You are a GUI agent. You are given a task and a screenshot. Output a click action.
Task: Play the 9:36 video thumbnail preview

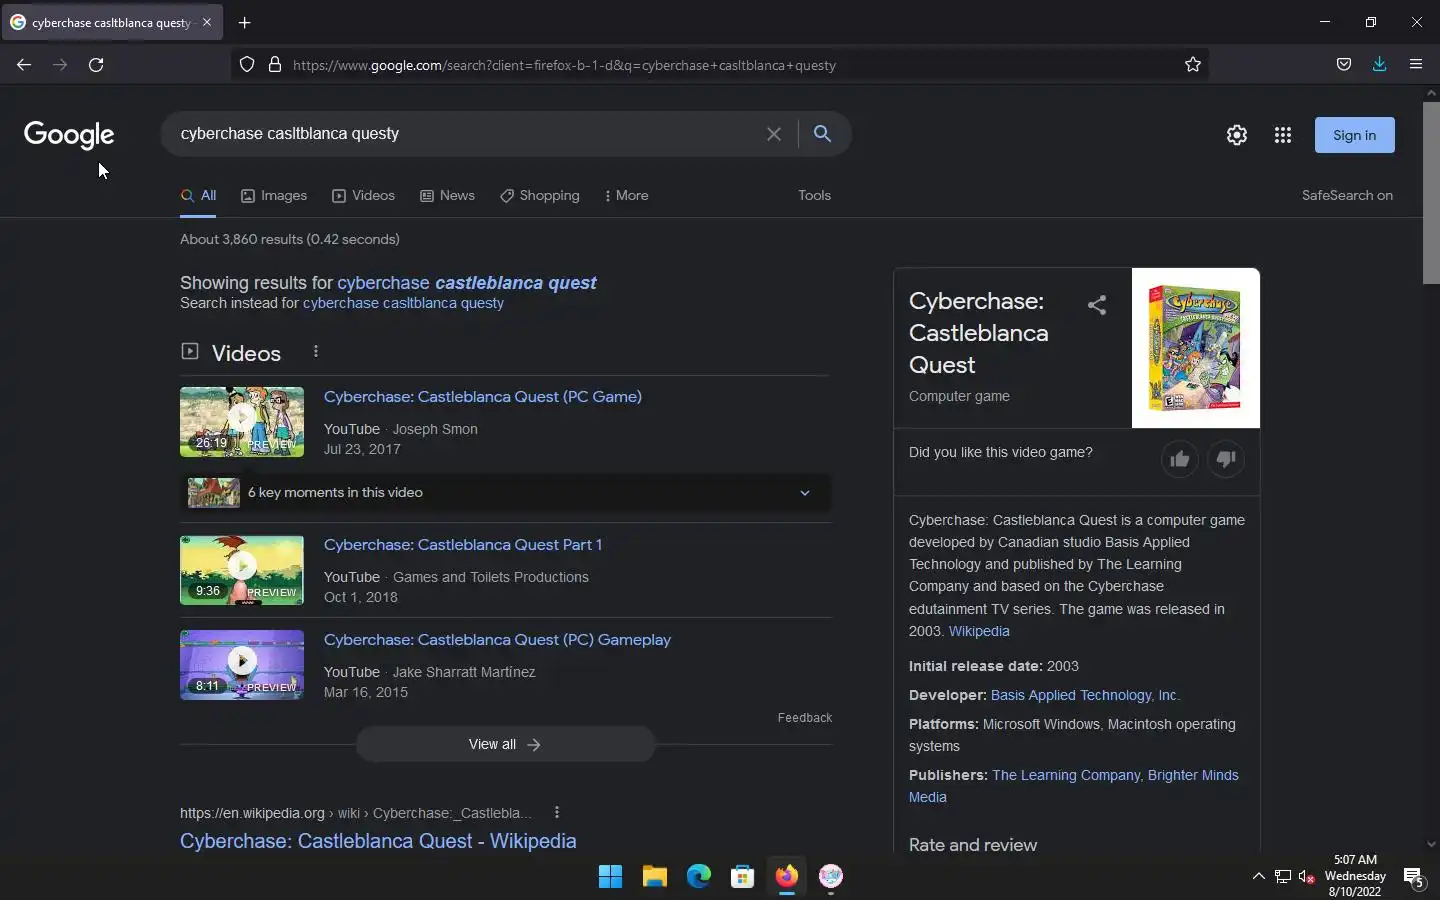click(242, 570)
